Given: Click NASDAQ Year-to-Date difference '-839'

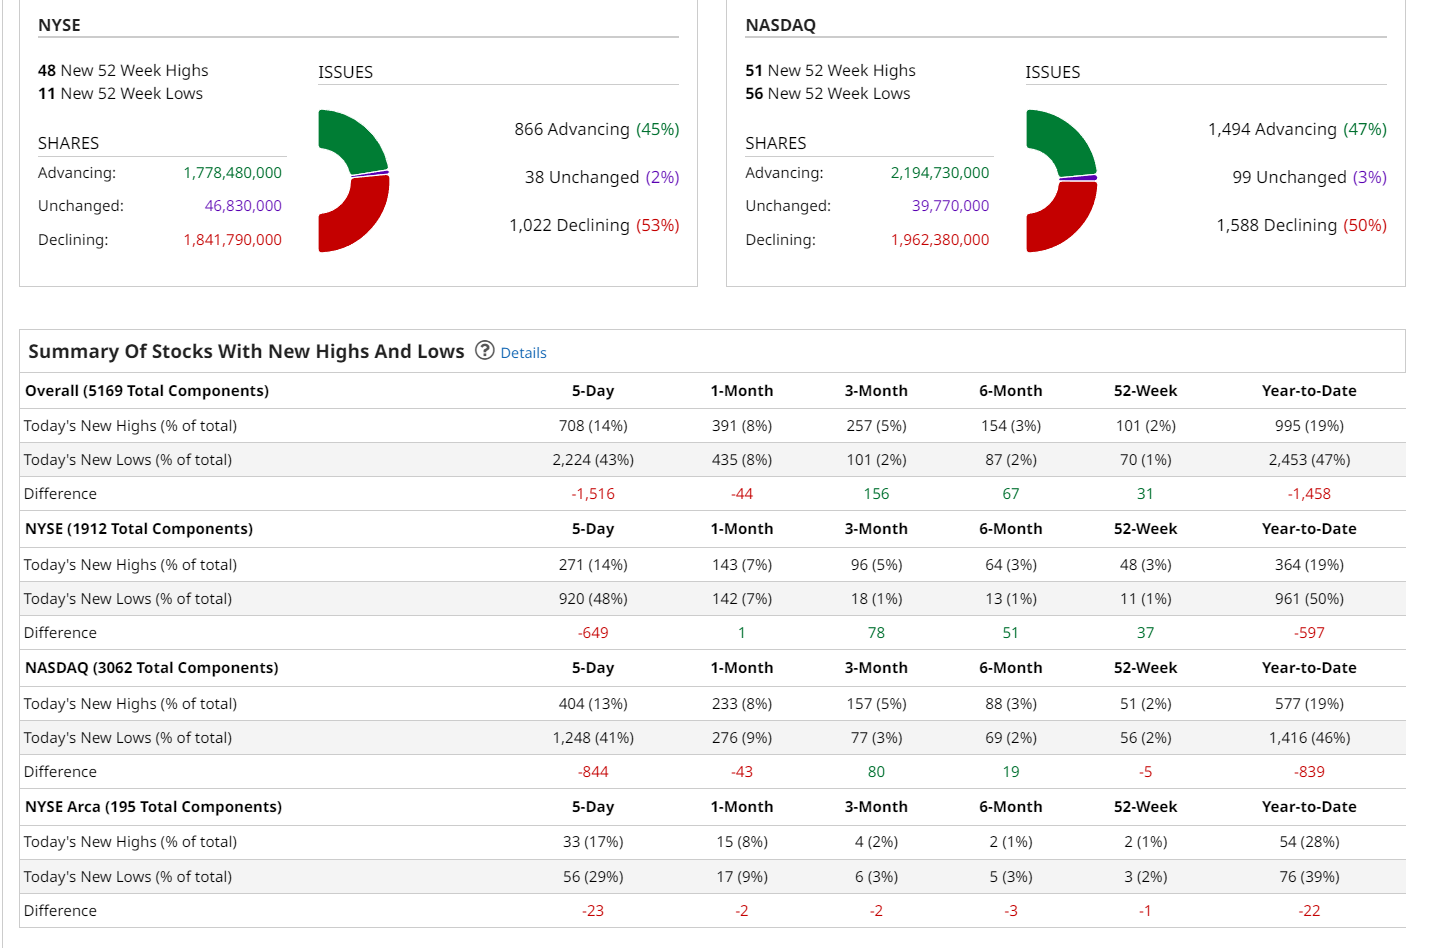Looking at the screenshot, I should (1309, 772).
